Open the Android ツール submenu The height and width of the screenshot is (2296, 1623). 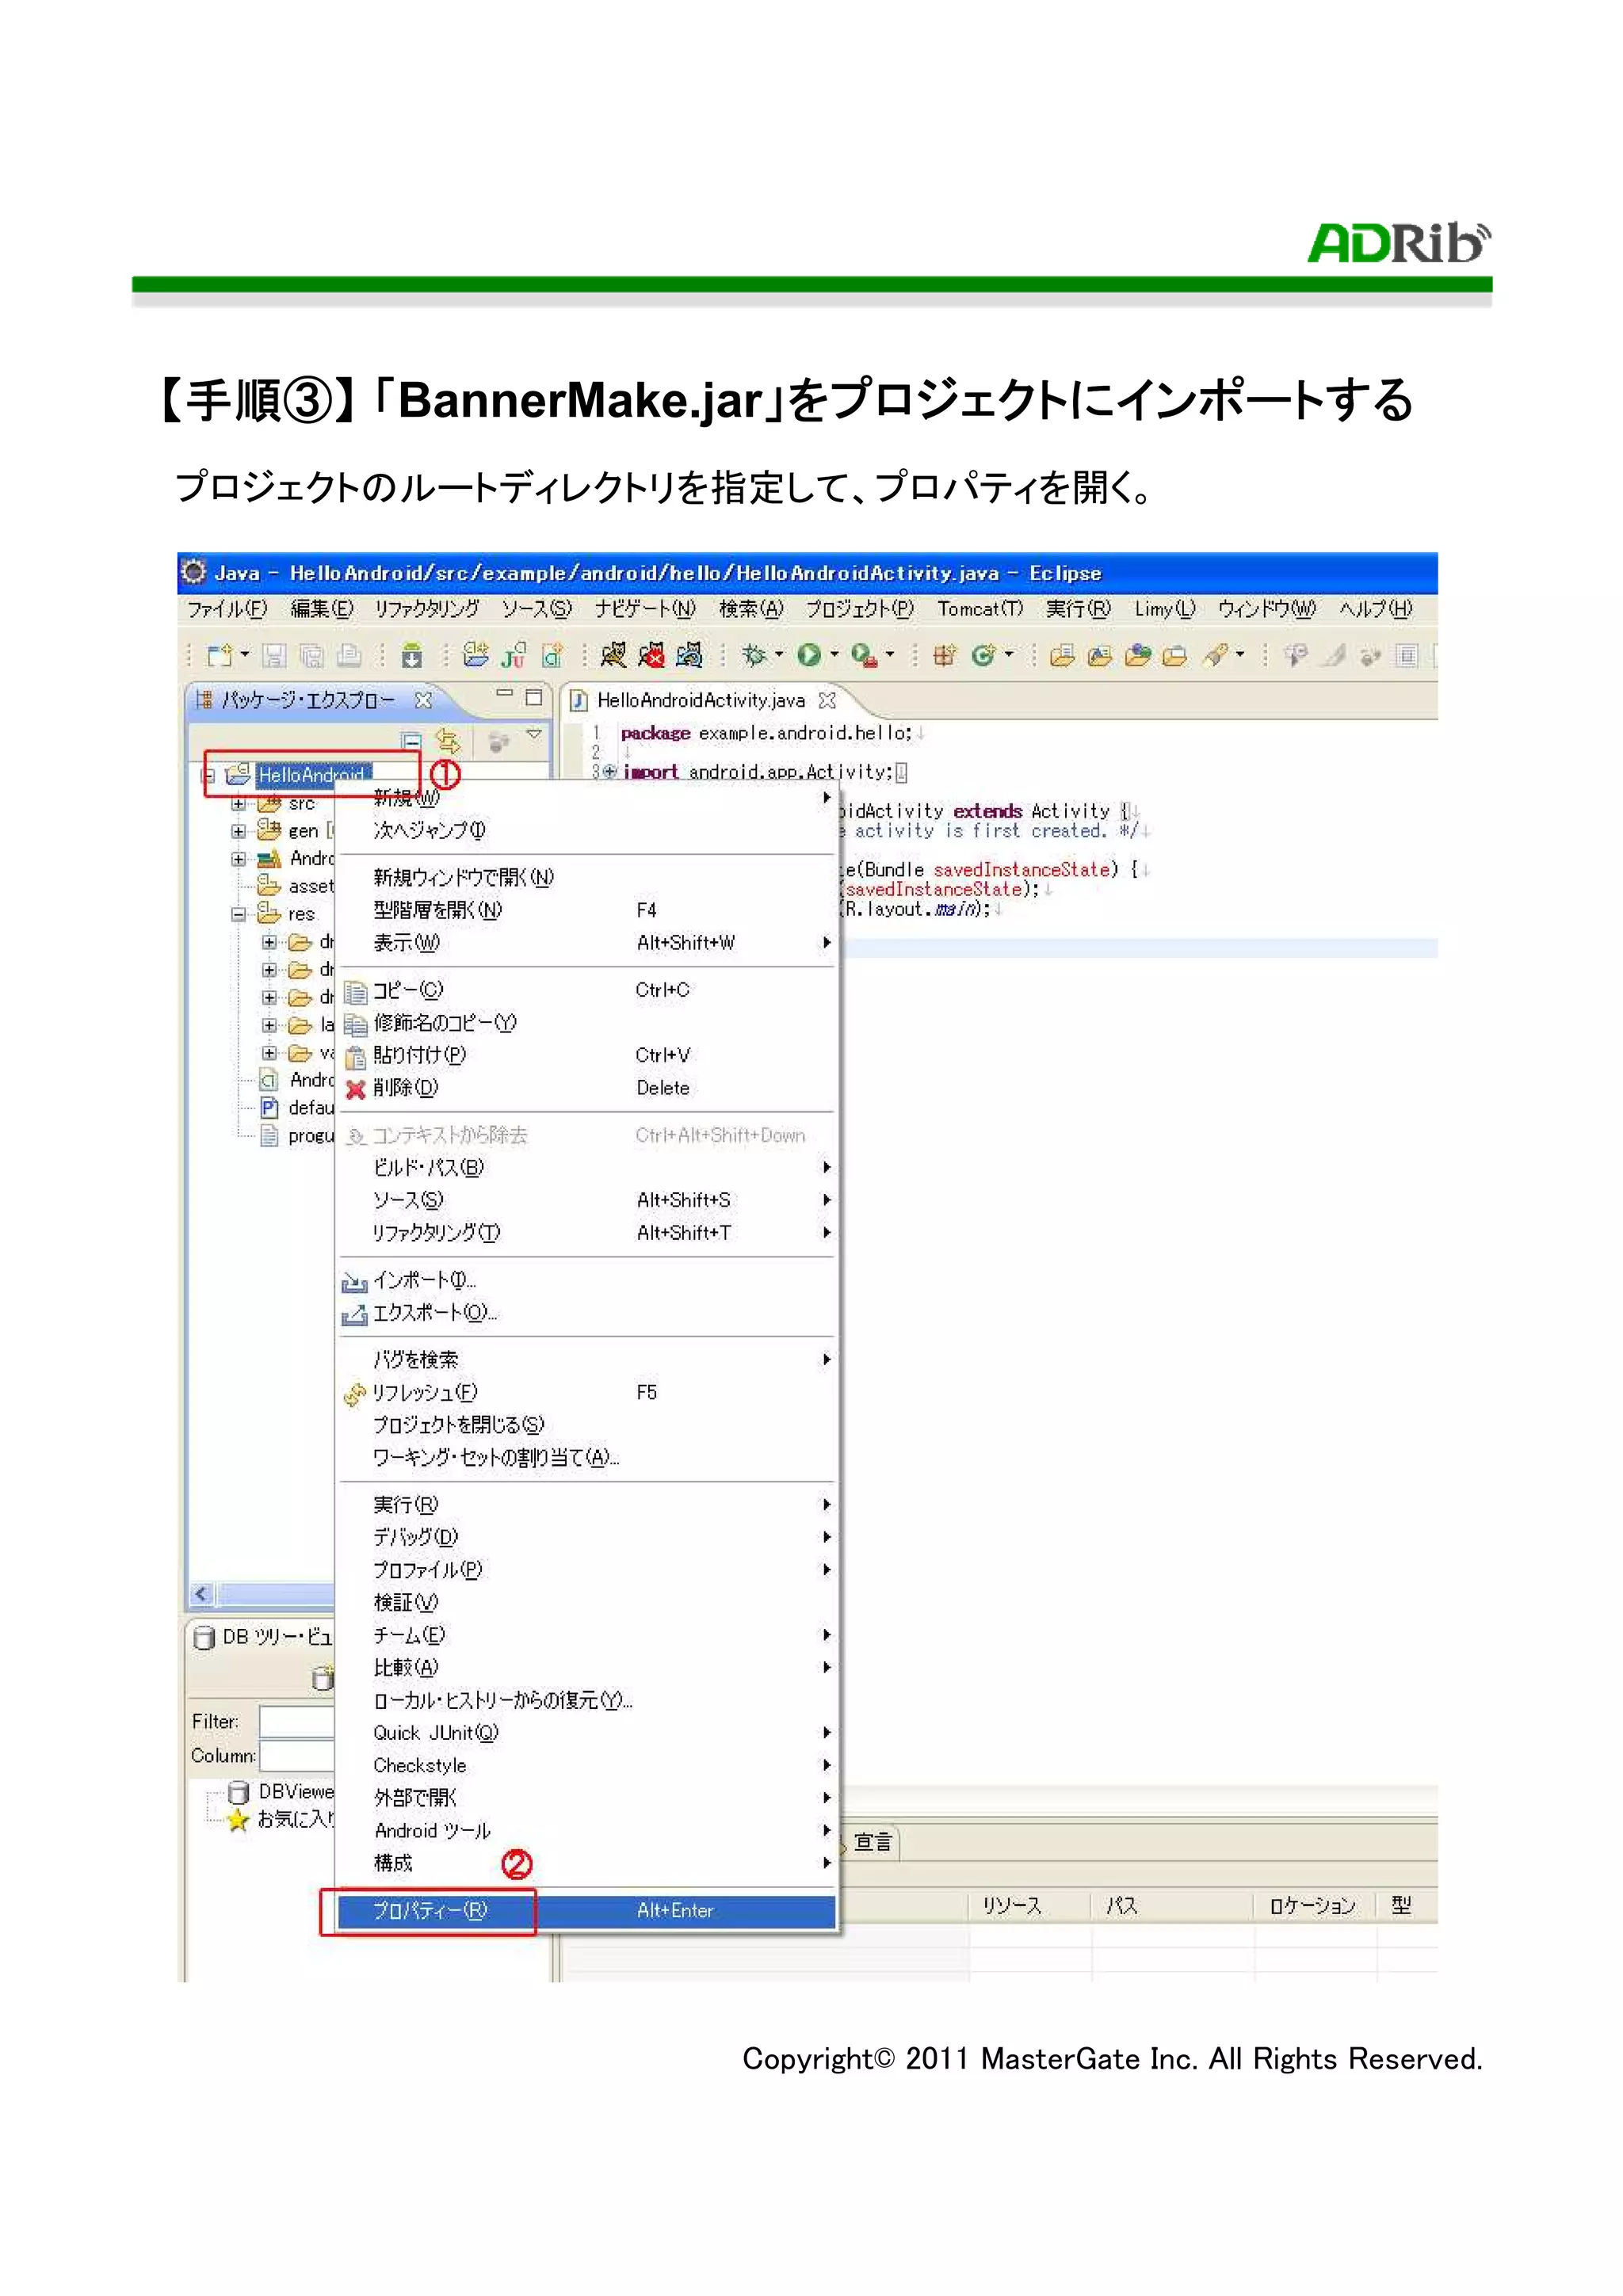point(587,1832)
